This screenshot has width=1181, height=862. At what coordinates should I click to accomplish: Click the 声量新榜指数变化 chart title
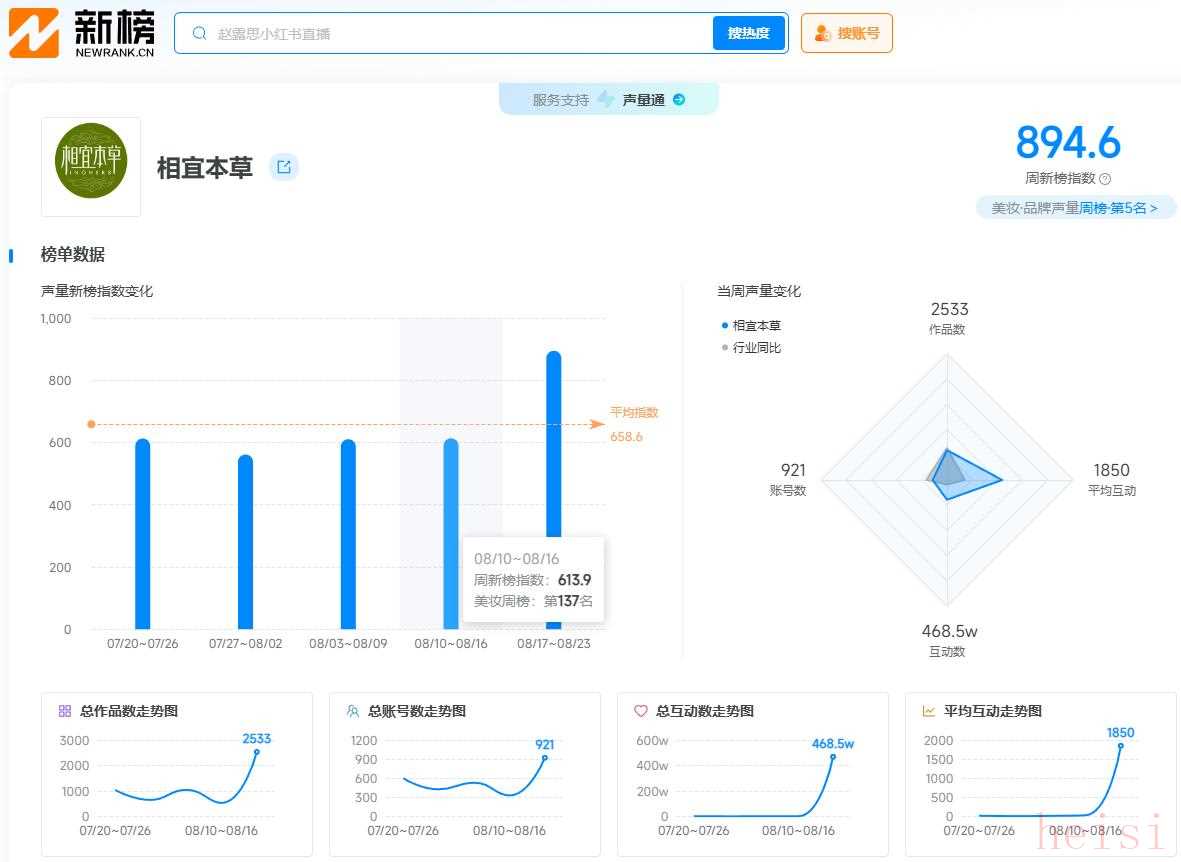pyautogui.click(x=96, y=291)
